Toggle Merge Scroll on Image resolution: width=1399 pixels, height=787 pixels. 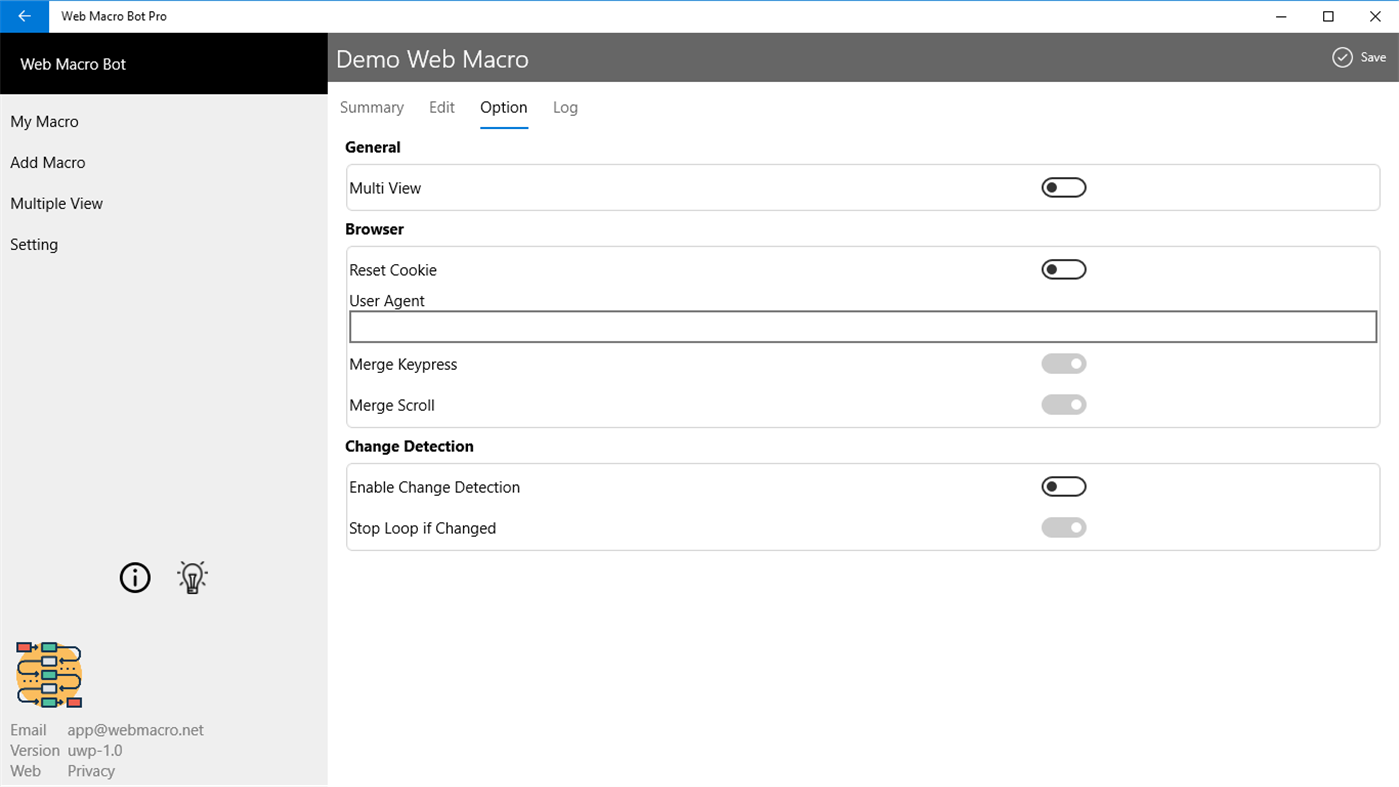1063,404
